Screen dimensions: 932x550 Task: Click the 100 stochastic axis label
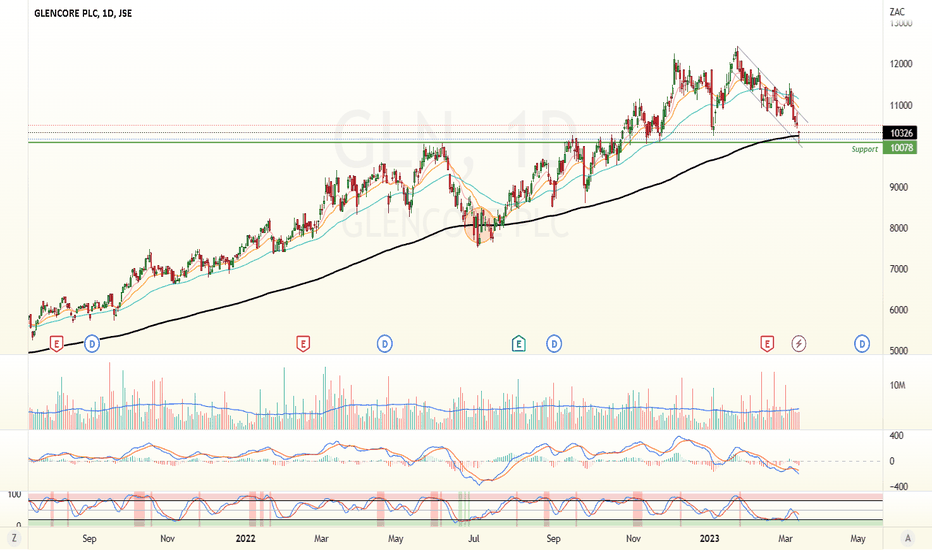[14, 495]
